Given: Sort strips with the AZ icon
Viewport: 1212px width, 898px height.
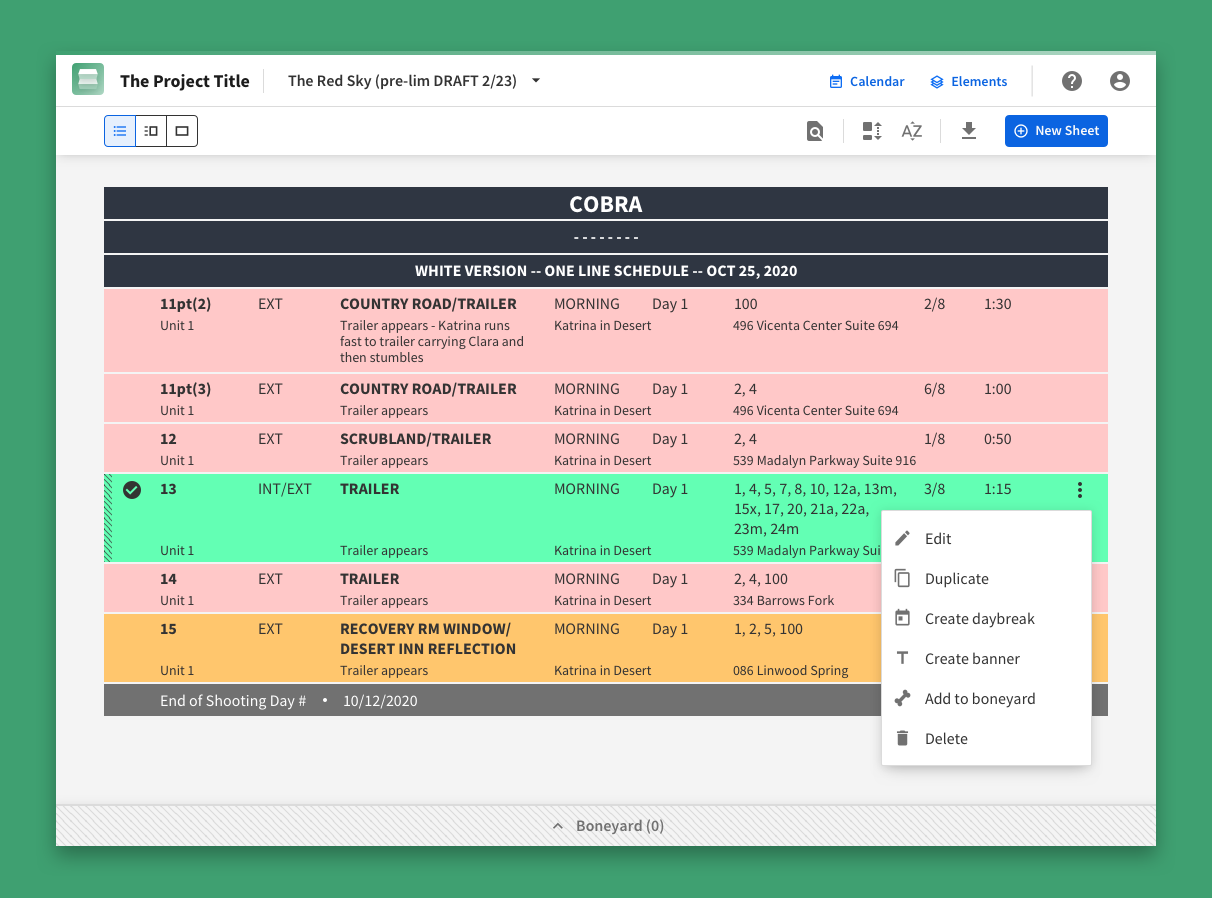Looking at the screenshot, I should coord(911,131).
